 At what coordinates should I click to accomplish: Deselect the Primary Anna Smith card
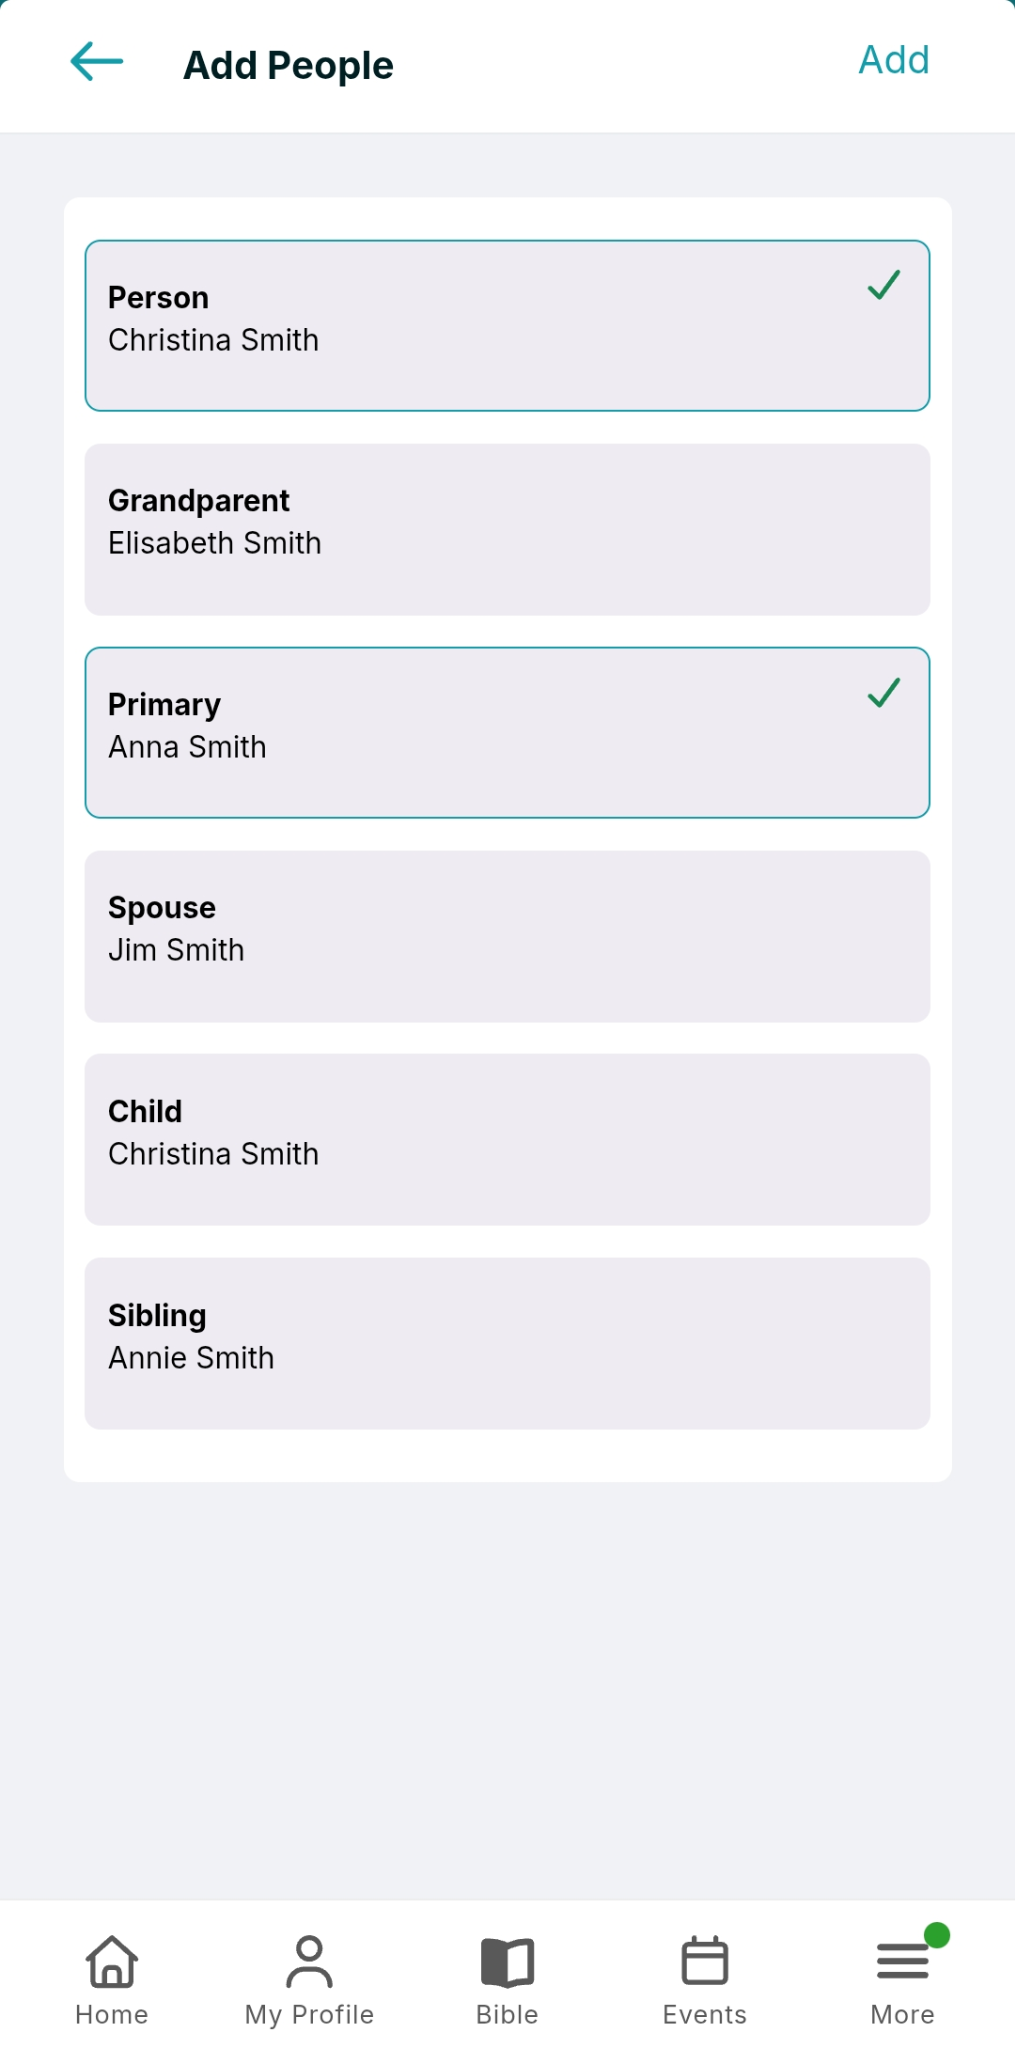507,733
